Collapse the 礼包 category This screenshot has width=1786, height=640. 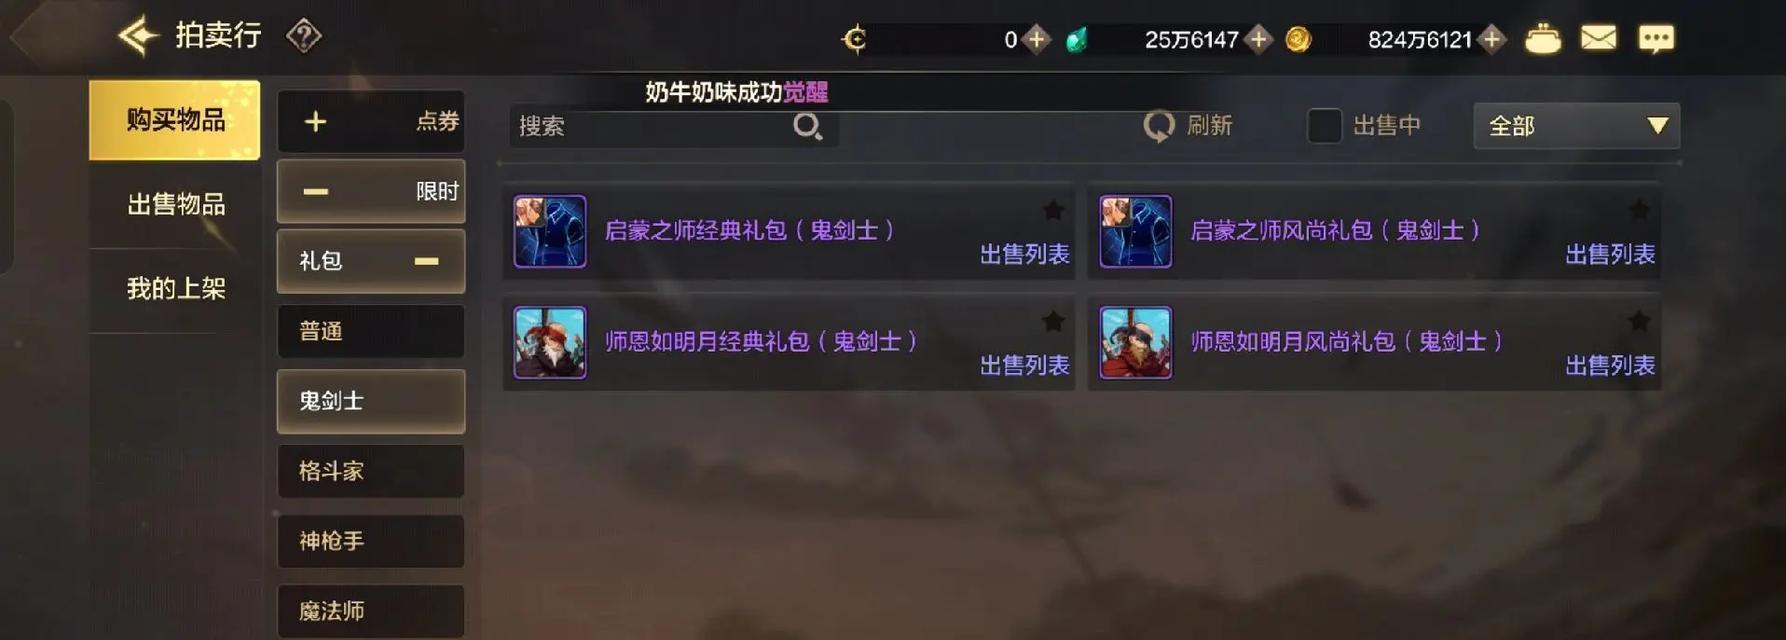pos(427,261)
